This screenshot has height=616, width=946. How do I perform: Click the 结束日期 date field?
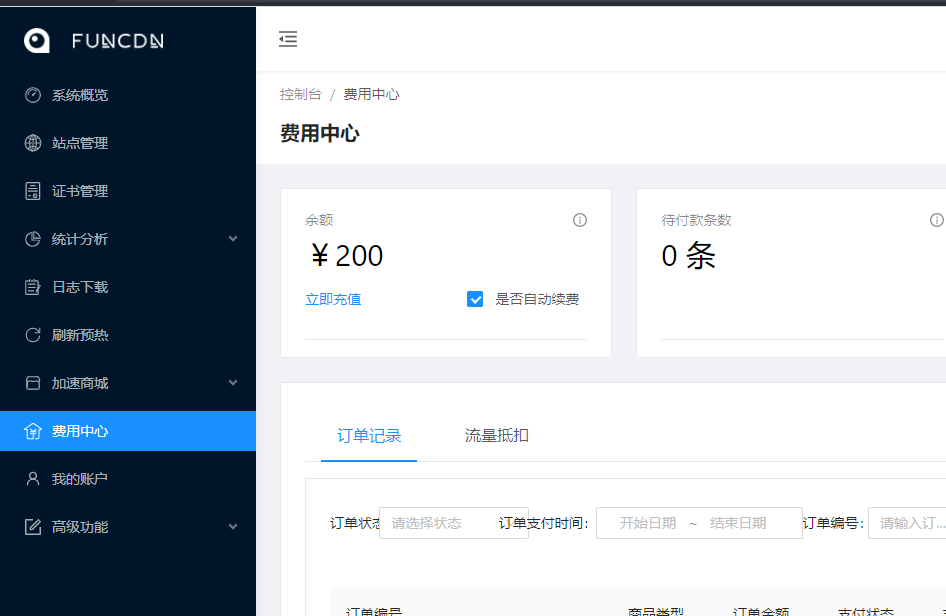coord(738,523)
